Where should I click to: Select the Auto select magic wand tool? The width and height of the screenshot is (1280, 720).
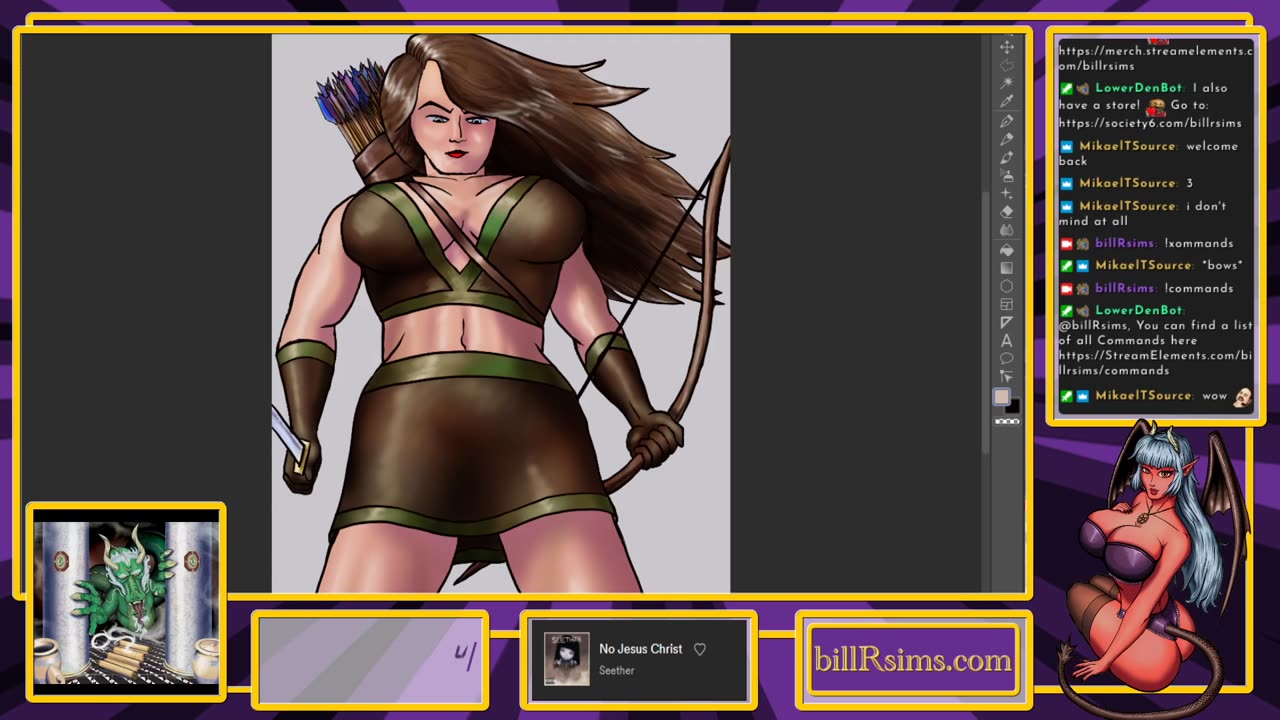[x=1007, y=83]
